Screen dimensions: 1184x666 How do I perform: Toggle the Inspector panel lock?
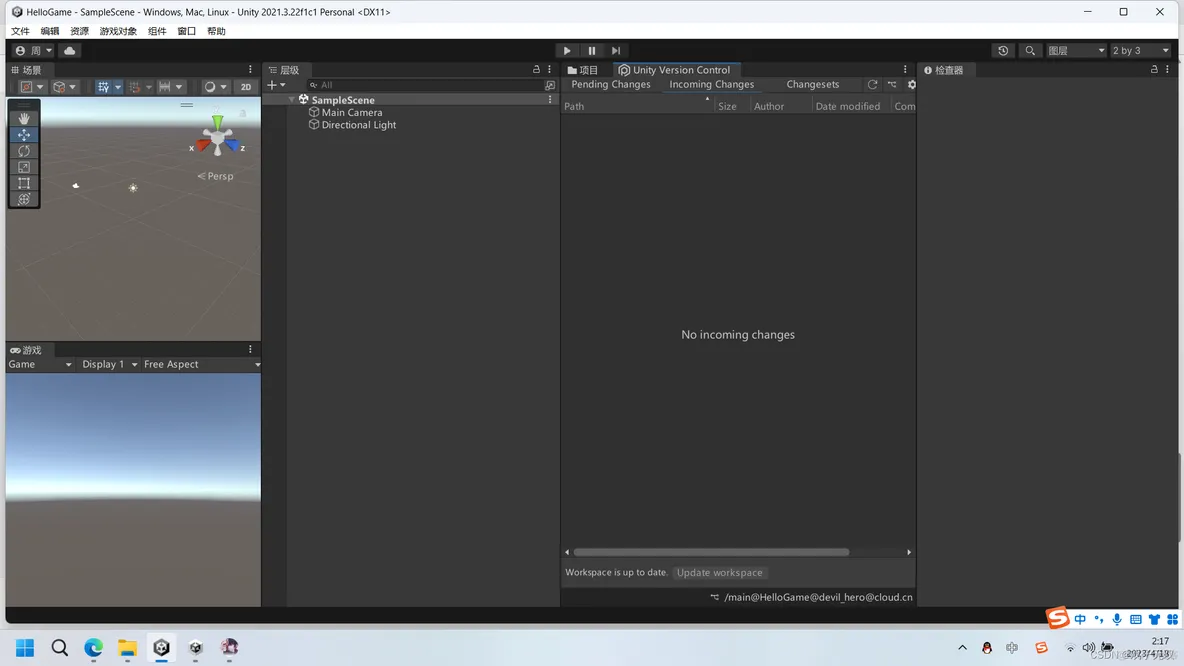click(1154, 69)
